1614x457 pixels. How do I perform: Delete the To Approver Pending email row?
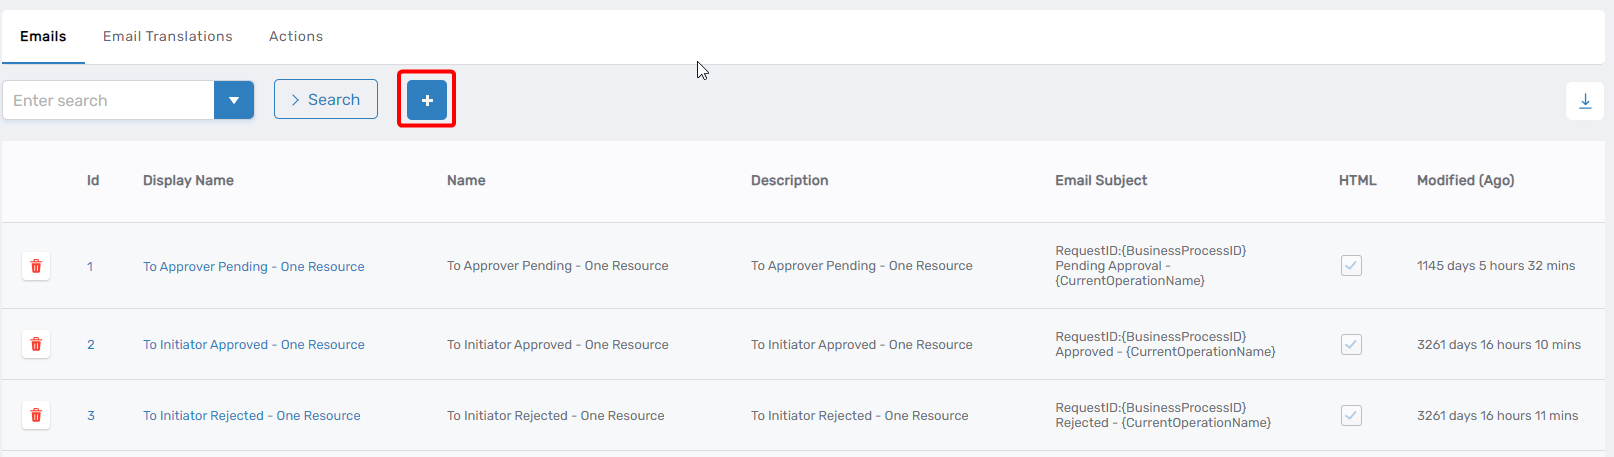(36, 266)
